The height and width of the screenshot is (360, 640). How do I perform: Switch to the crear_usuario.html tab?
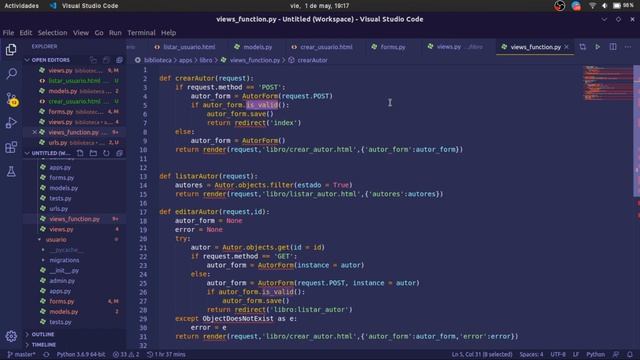[322, 47]
